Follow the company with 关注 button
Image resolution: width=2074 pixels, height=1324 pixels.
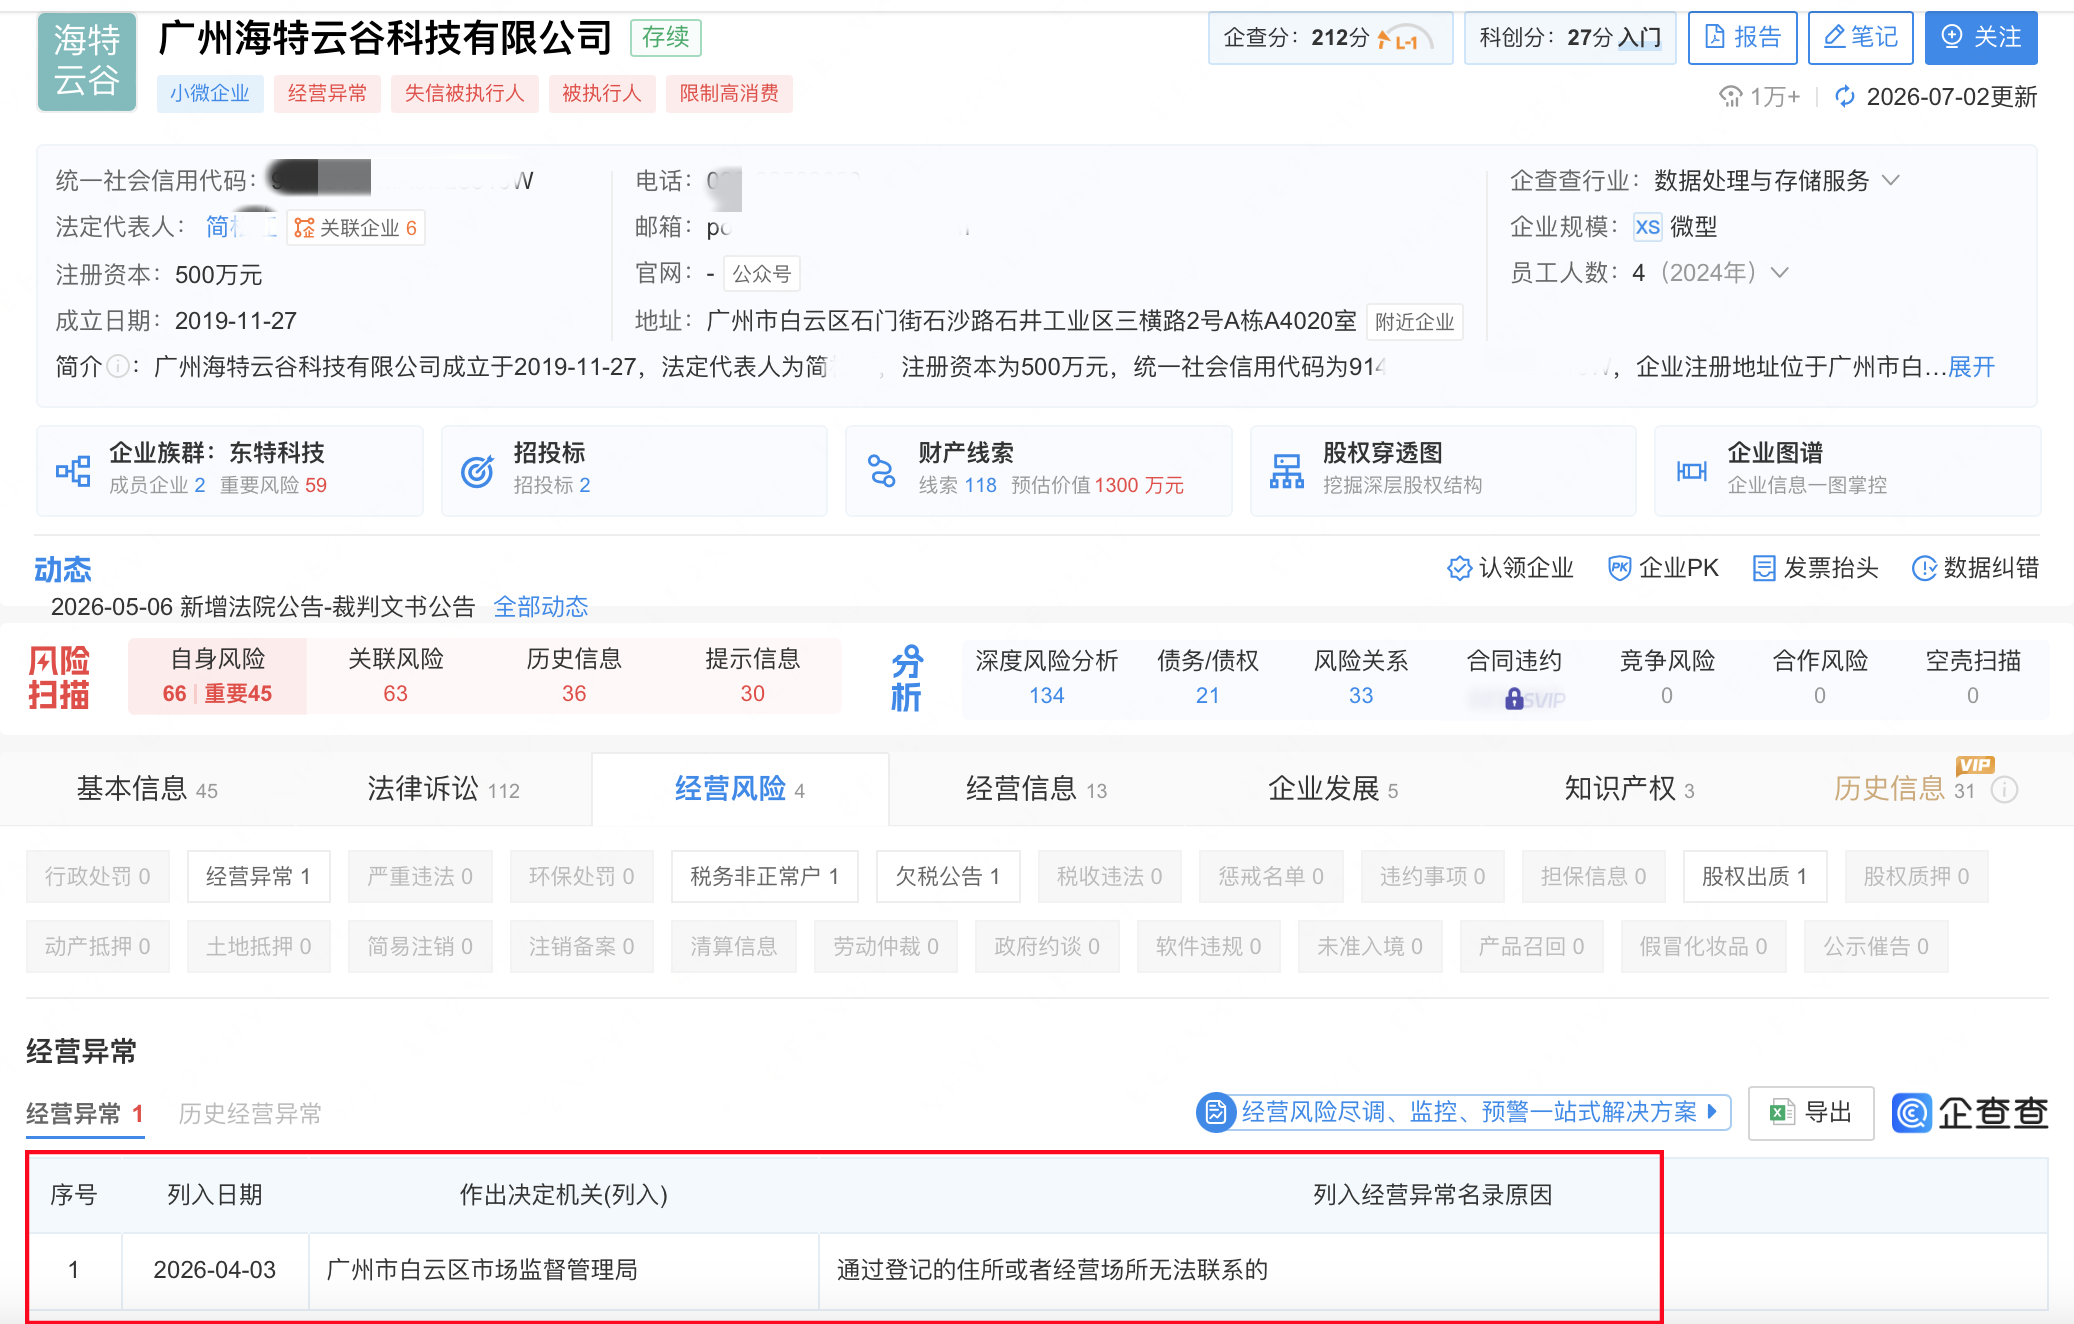[1981, 38]
